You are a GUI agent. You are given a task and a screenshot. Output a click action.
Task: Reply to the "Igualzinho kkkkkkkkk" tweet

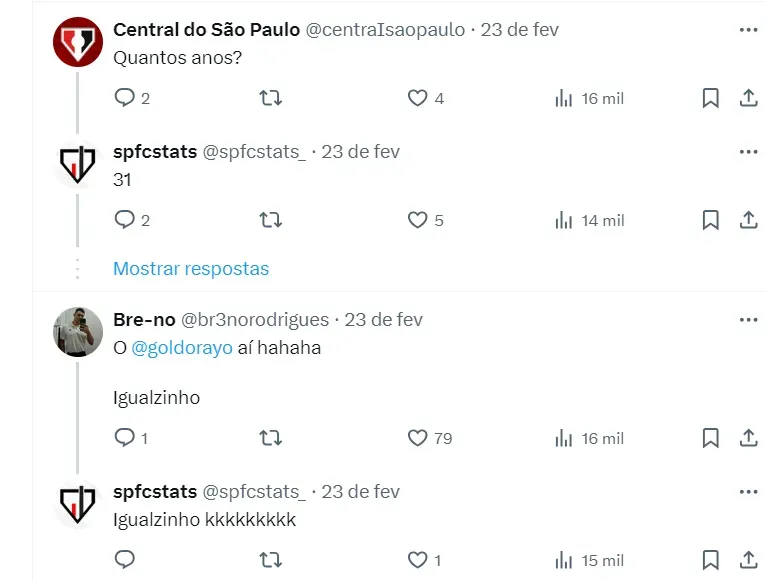pos(124,560)
